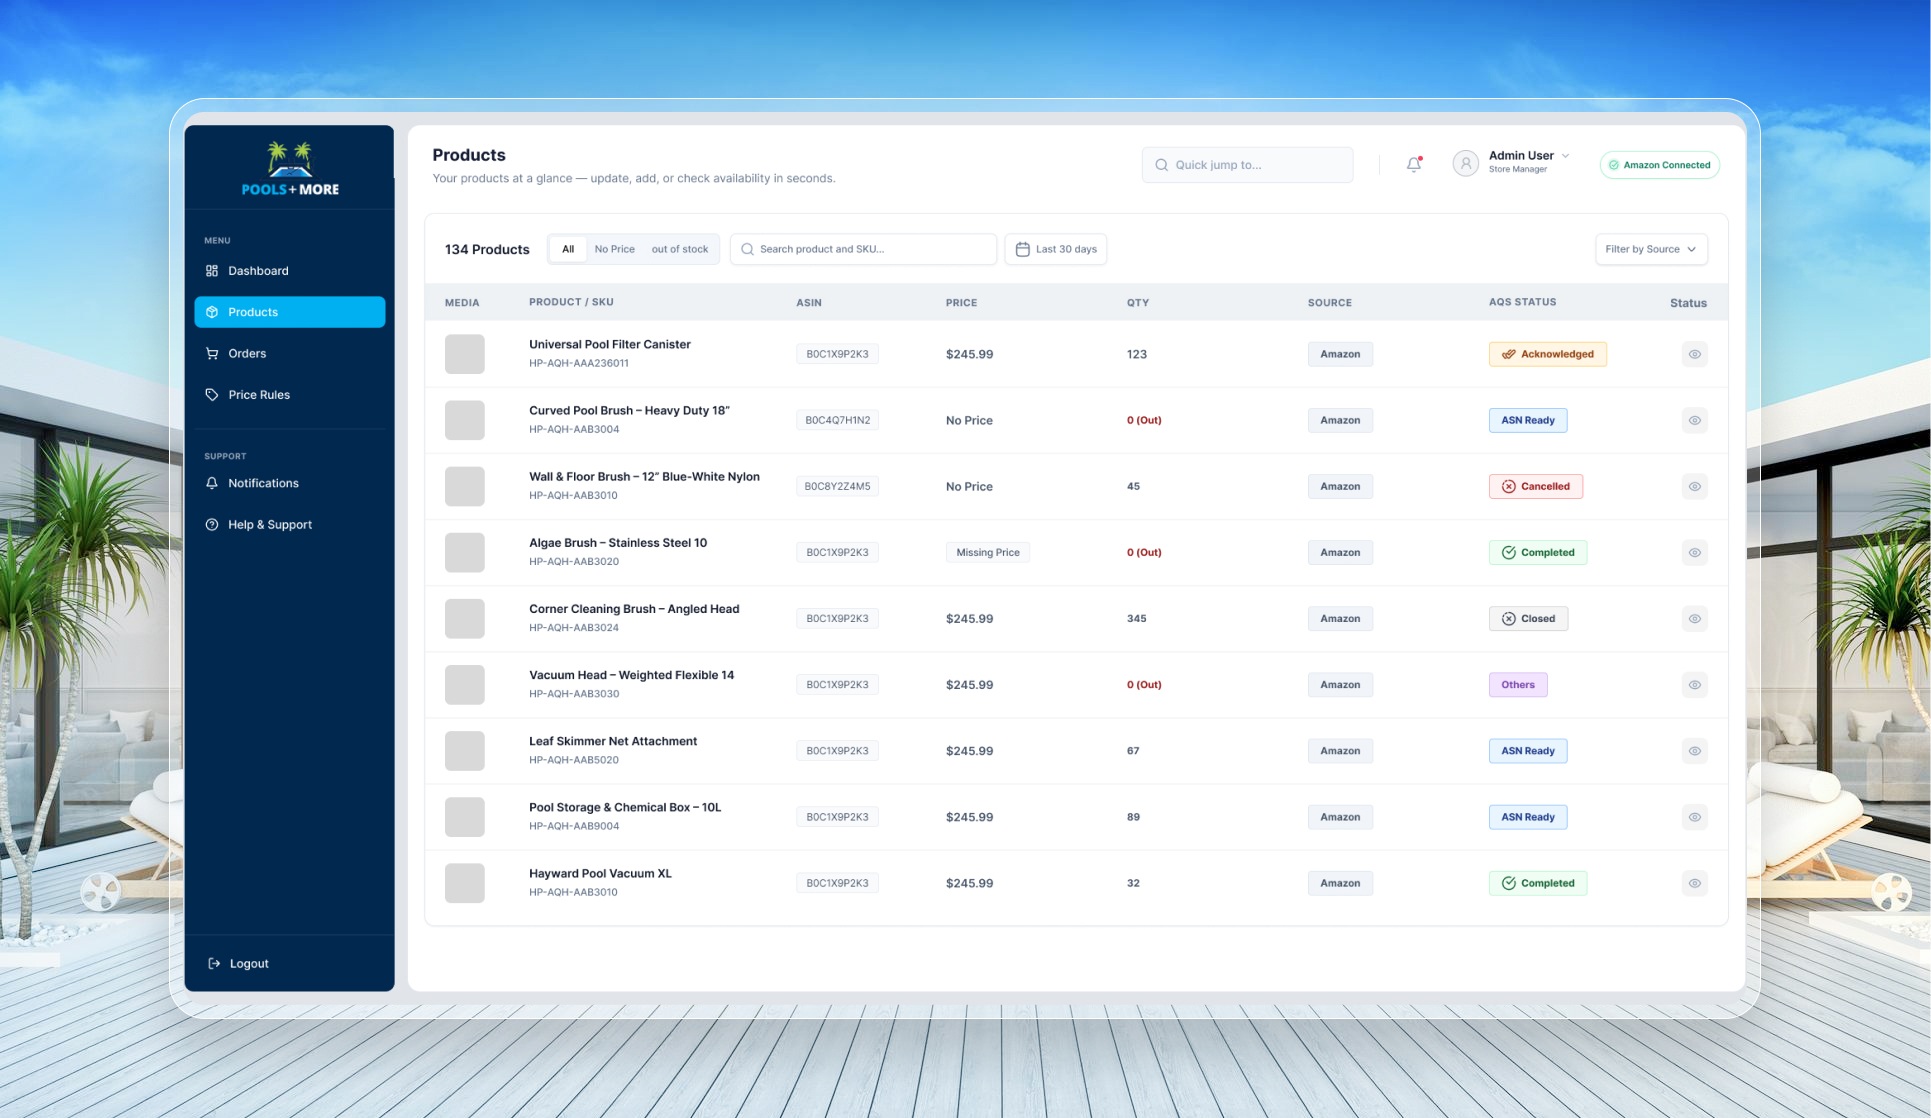Screen dimensions: 1931x1118
Task: Select the out of stock tab
Action: click(x=679, y=250)
